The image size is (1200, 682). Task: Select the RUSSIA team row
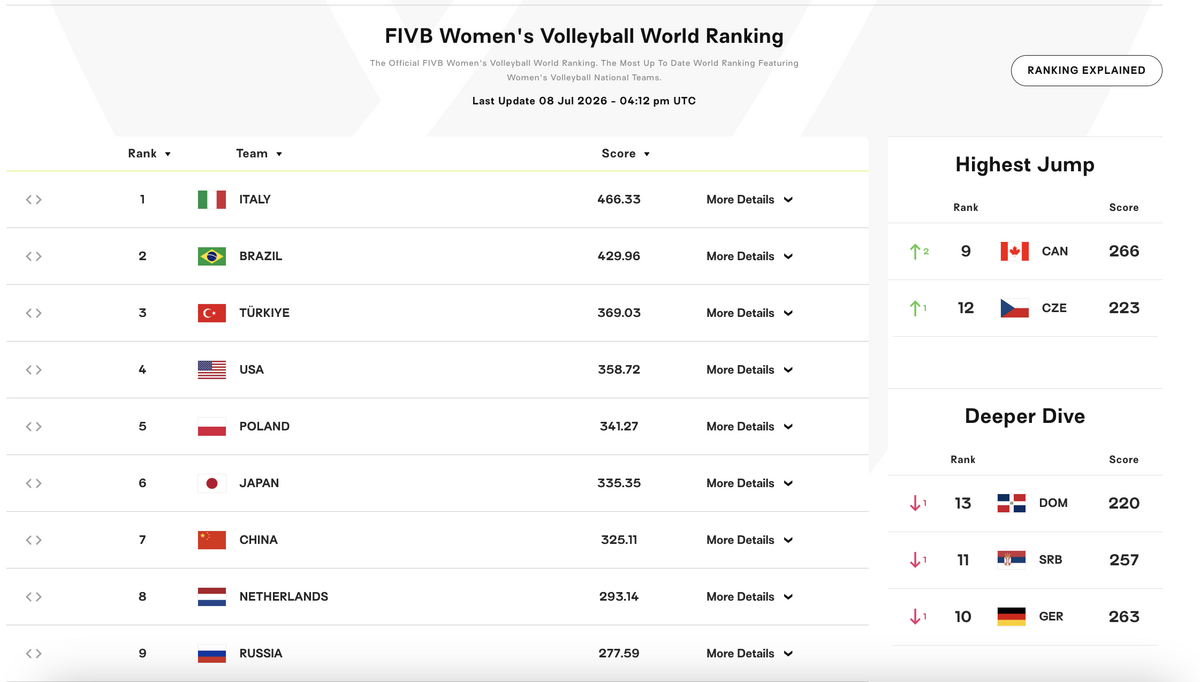point(437,654)
